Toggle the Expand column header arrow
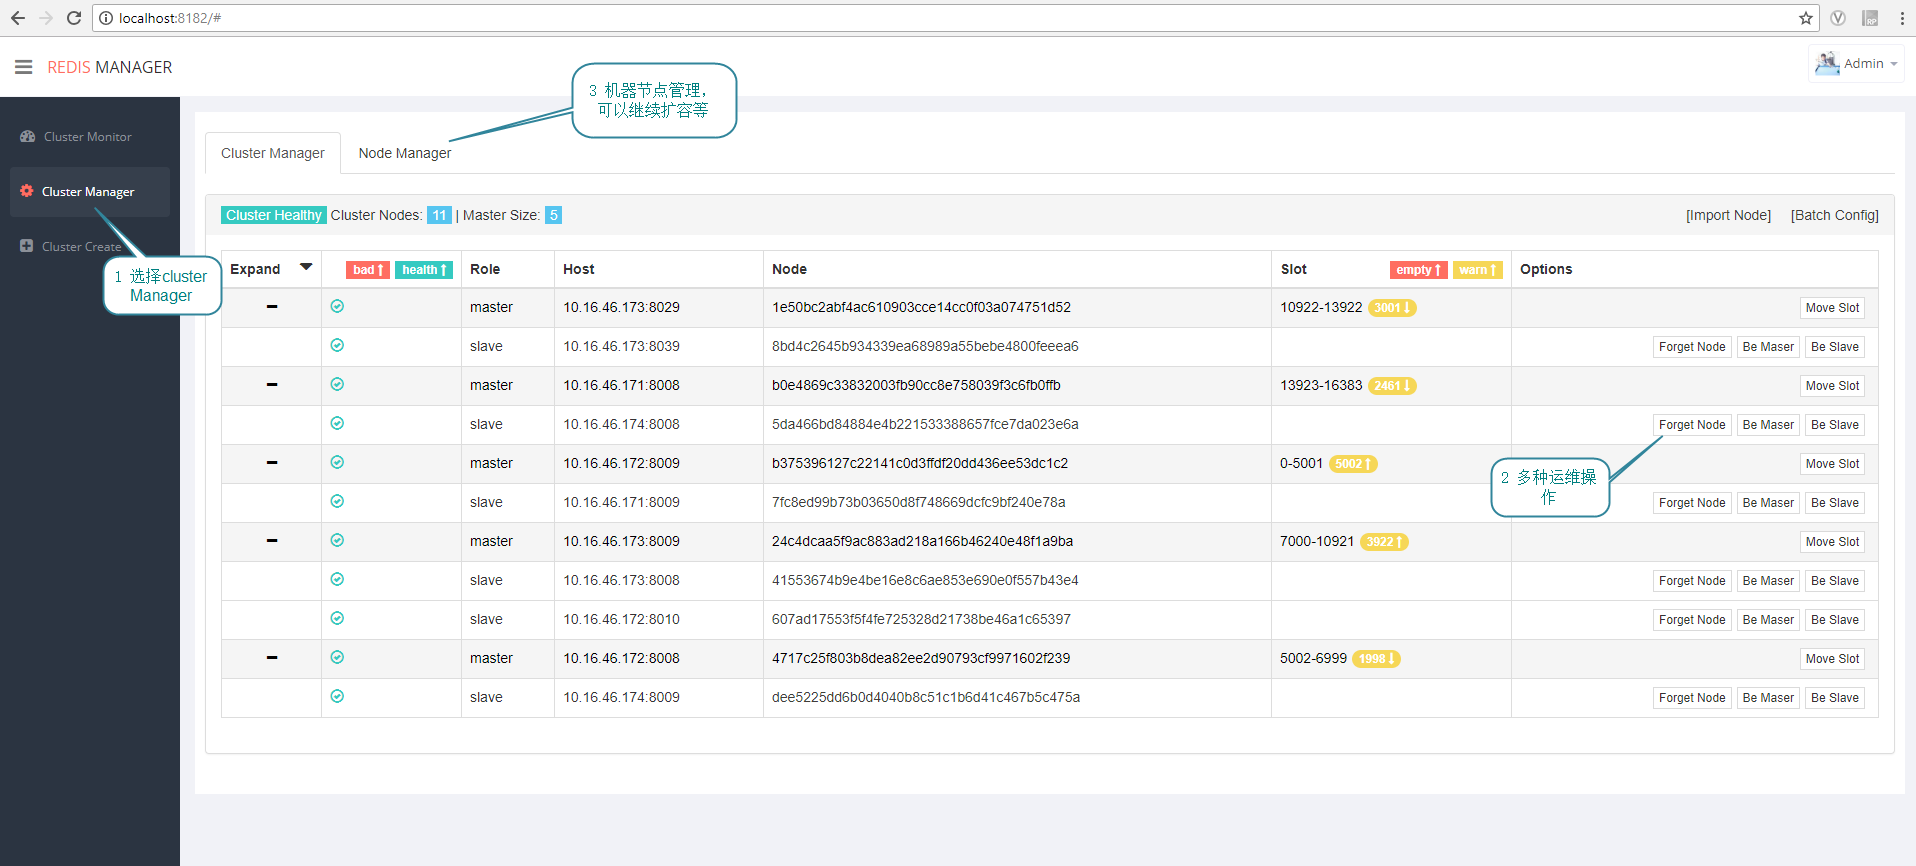Screen dimensions: 1916x866 306,267
